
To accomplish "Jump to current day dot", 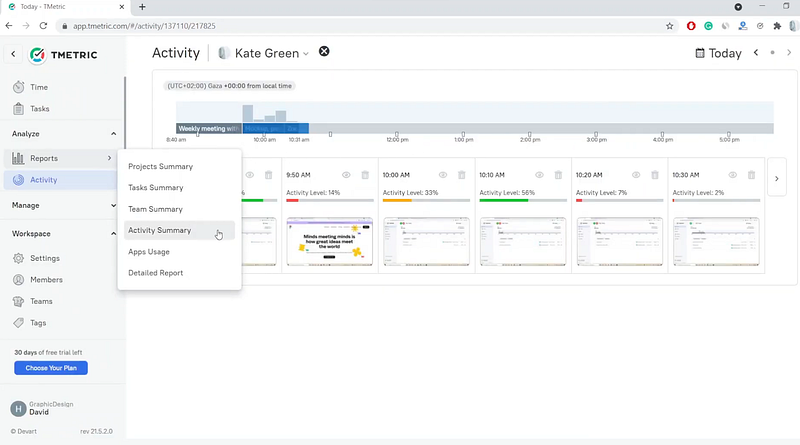I will [x=772, y=53].
